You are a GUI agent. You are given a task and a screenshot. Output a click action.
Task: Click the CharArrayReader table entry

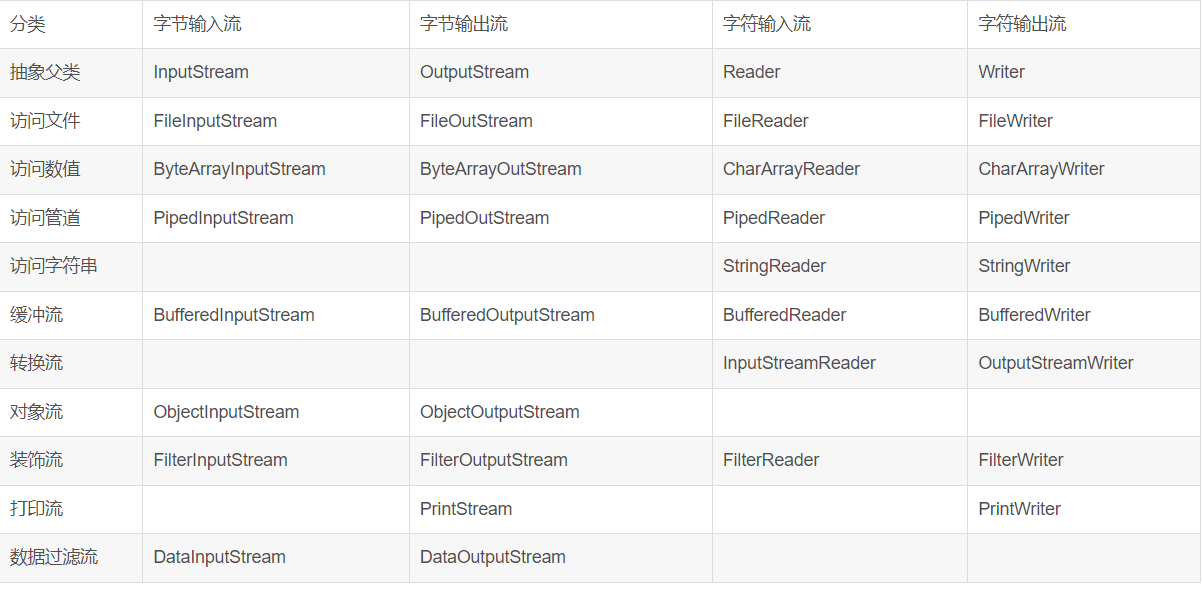click(x=839, y=169)
